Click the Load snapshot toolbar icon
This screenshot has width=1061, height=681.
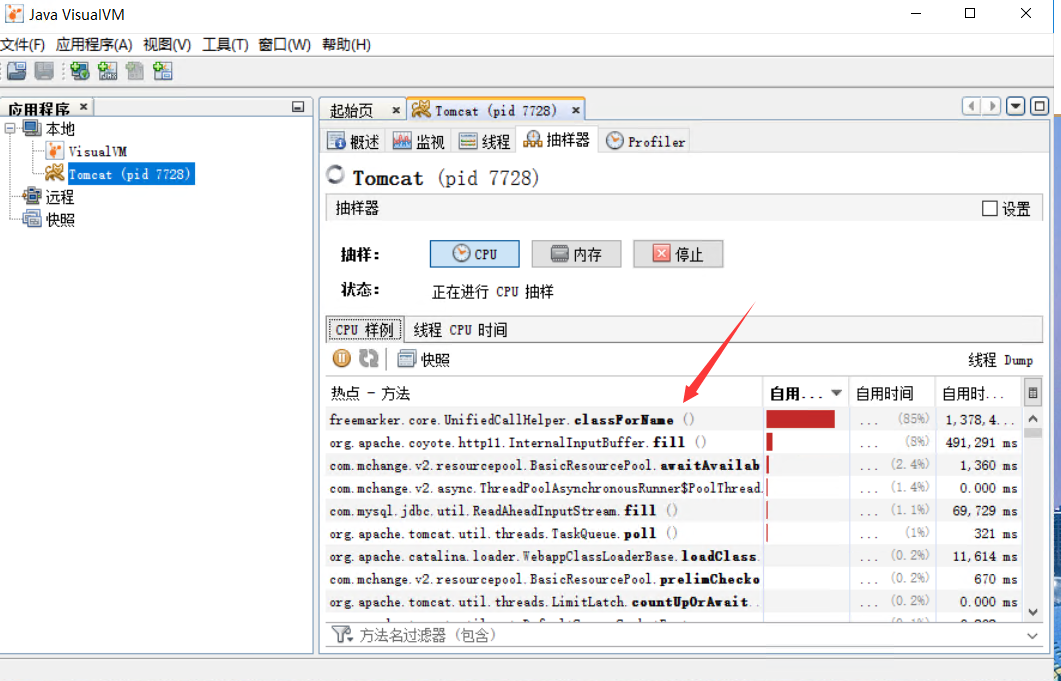pyautogui.click(x=16, y=70)
